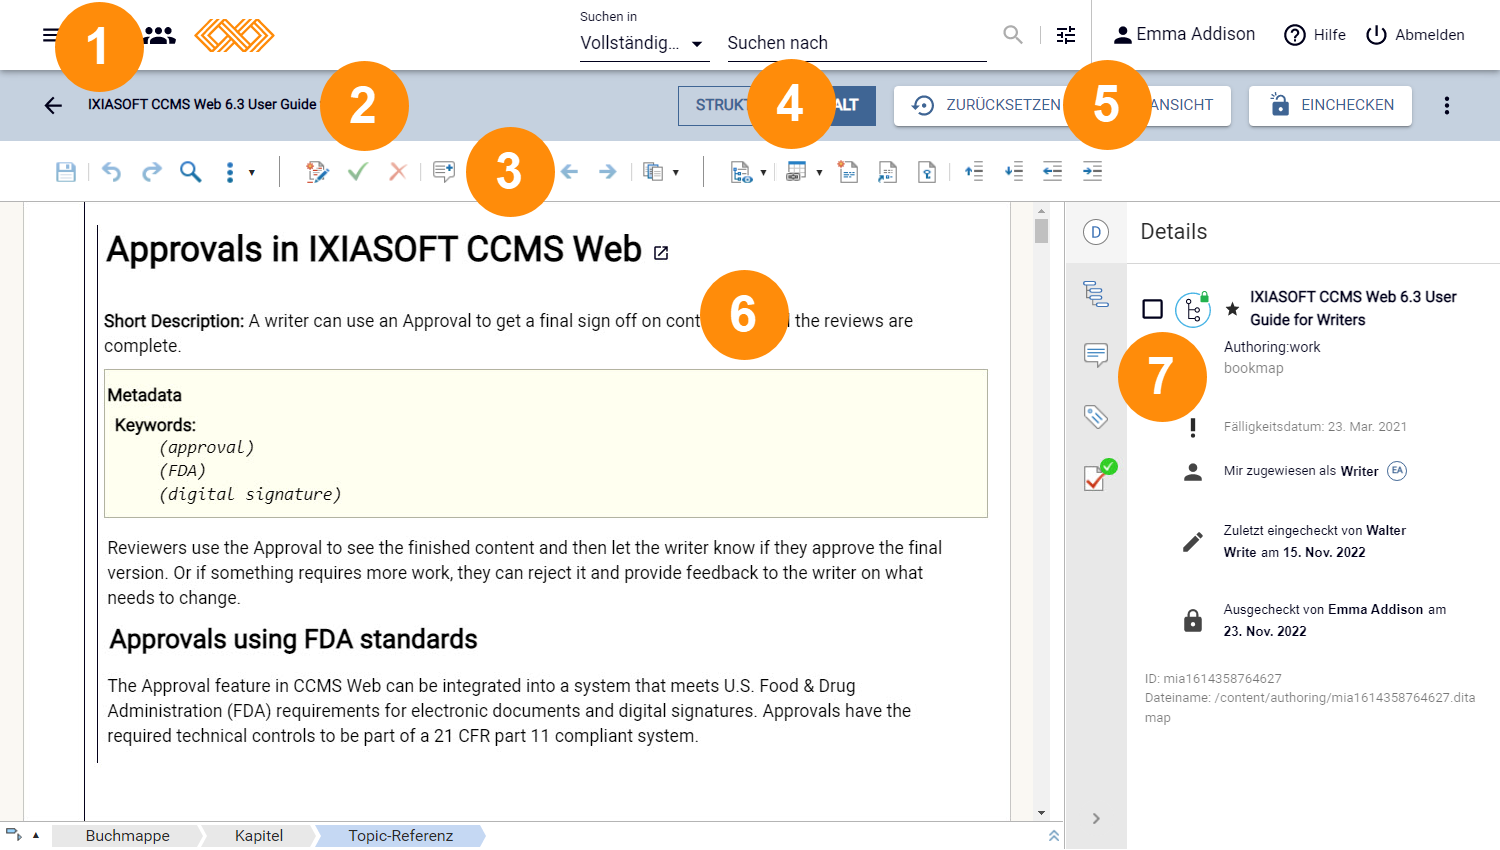Open the comments side panel icon
Screen dimensions: 1500x850
click(x=1096, y=355)
